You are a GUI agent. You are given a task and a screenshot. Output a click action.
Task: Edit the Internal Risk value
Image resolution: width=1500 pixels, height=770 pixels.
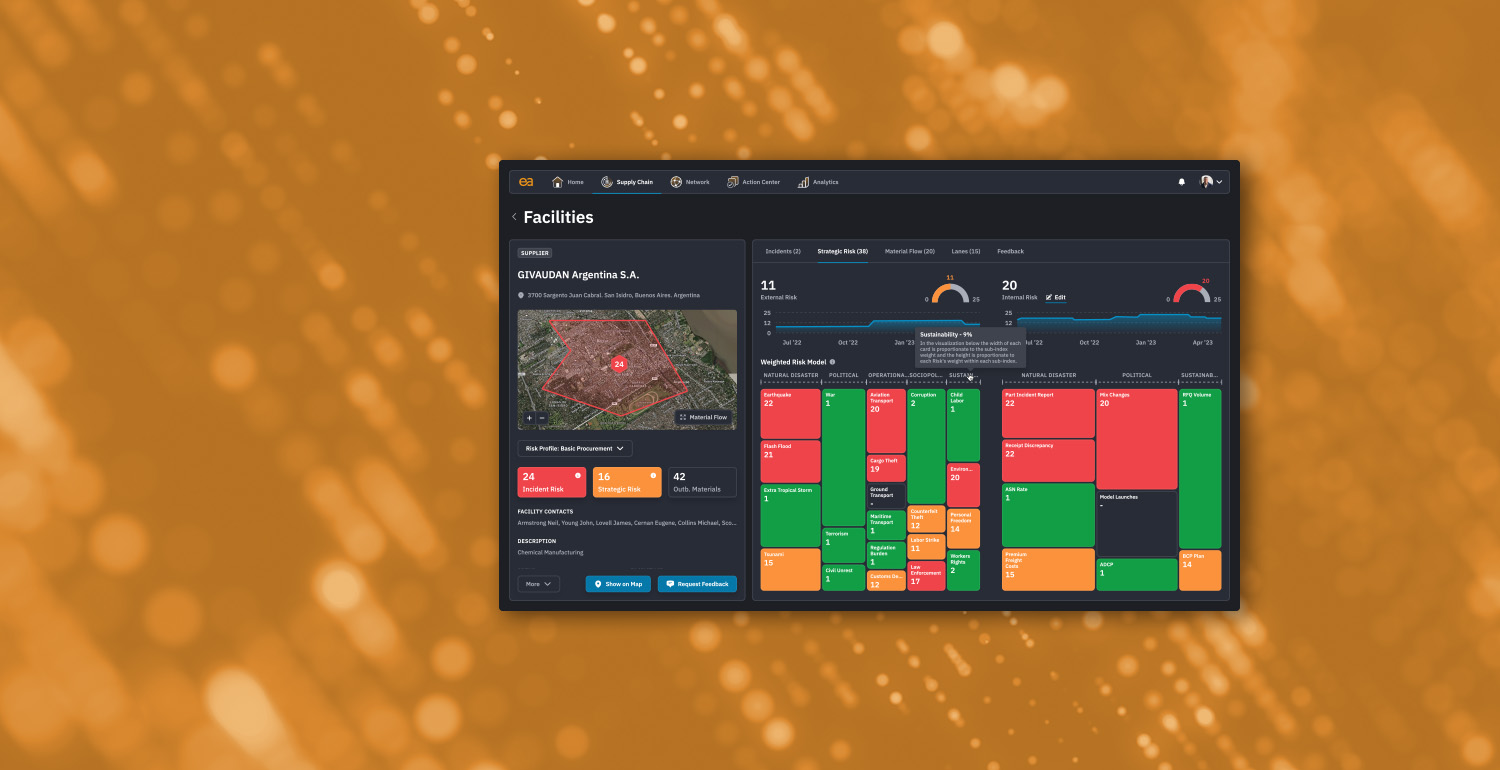pyautogui.click(x=1058, y=297)
